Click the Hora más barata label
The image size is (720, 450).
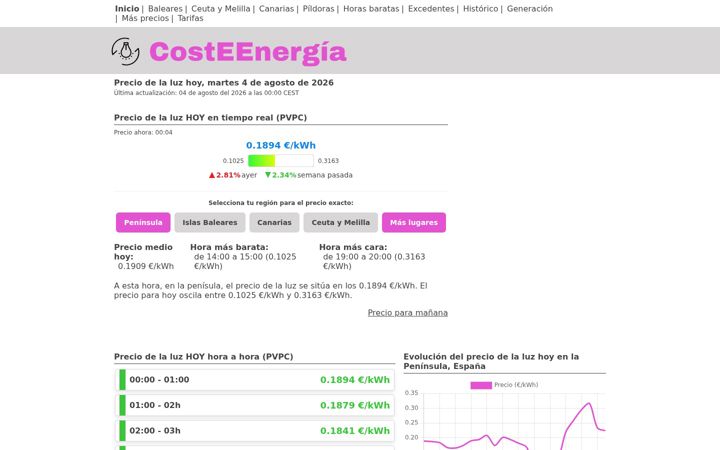coord(229,247)
